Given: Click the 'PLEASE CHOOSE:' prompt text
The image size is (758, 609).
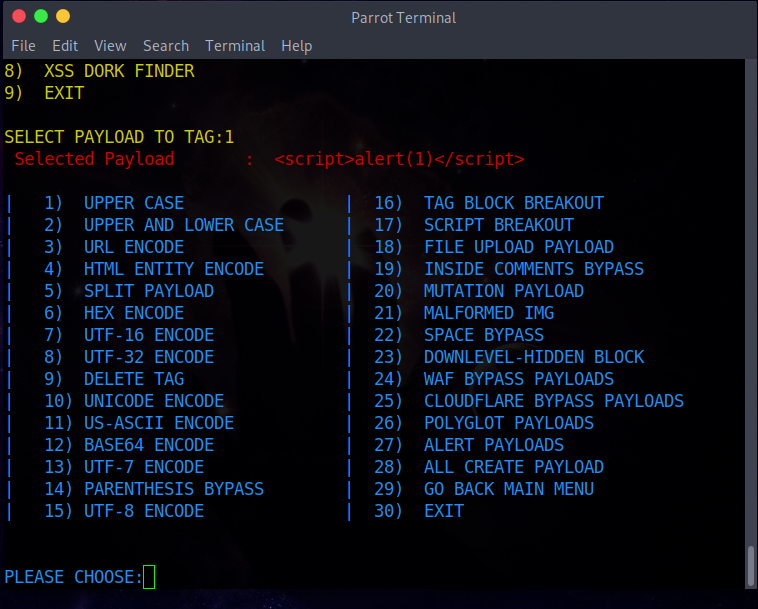Looking at the screenshot, I should [73, 577].
